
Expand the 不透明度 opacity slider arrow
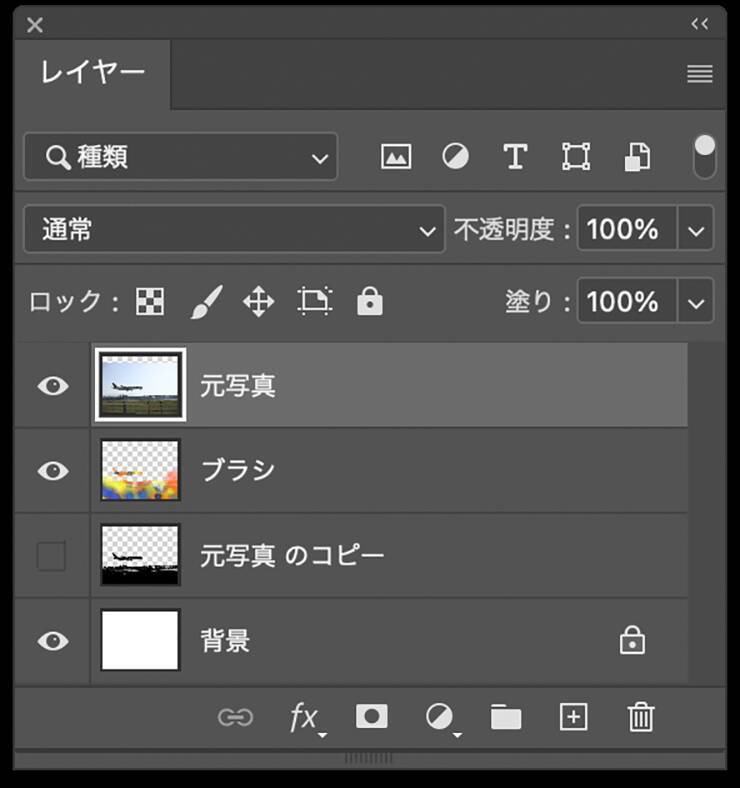(x=697, y=230)
